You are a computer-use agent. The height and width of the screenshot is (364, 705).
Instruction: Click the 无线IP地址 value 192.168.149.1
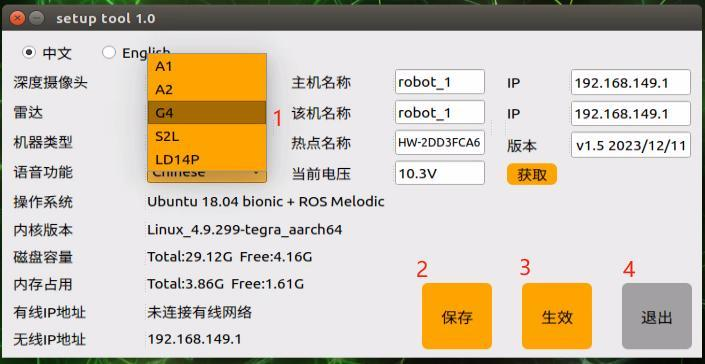[x=194, y=339]
